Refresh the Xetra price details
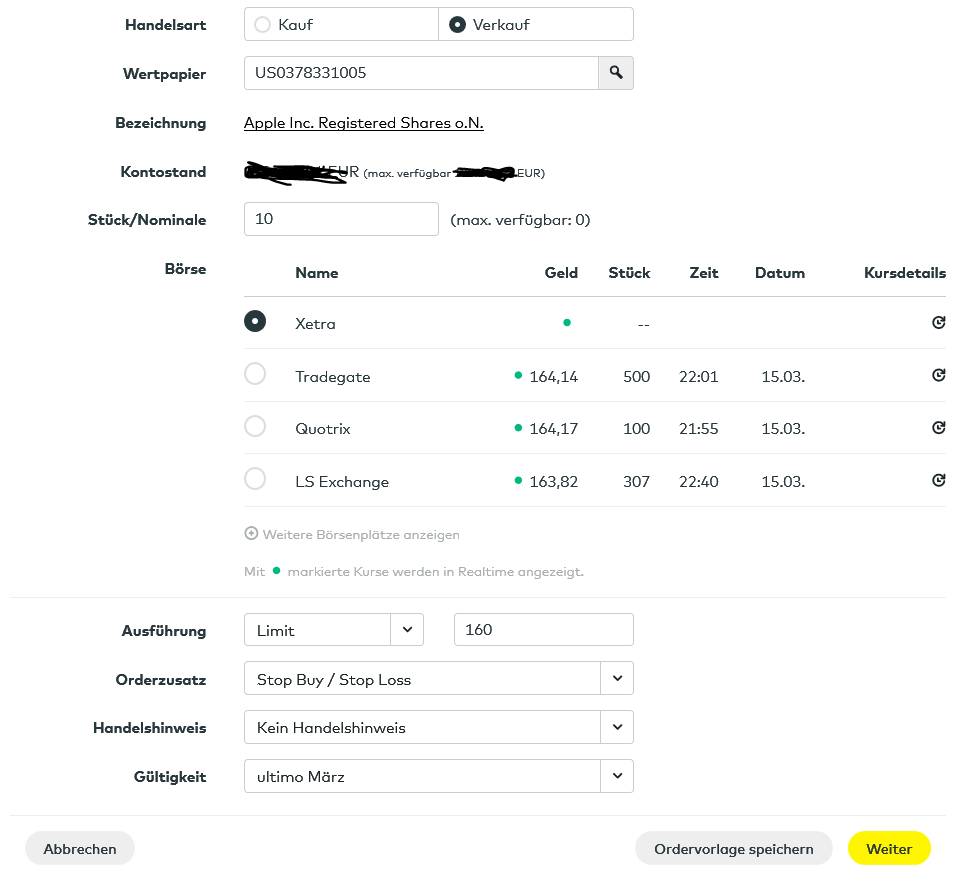The image size is (976, 885). click(x=938, y=323)
